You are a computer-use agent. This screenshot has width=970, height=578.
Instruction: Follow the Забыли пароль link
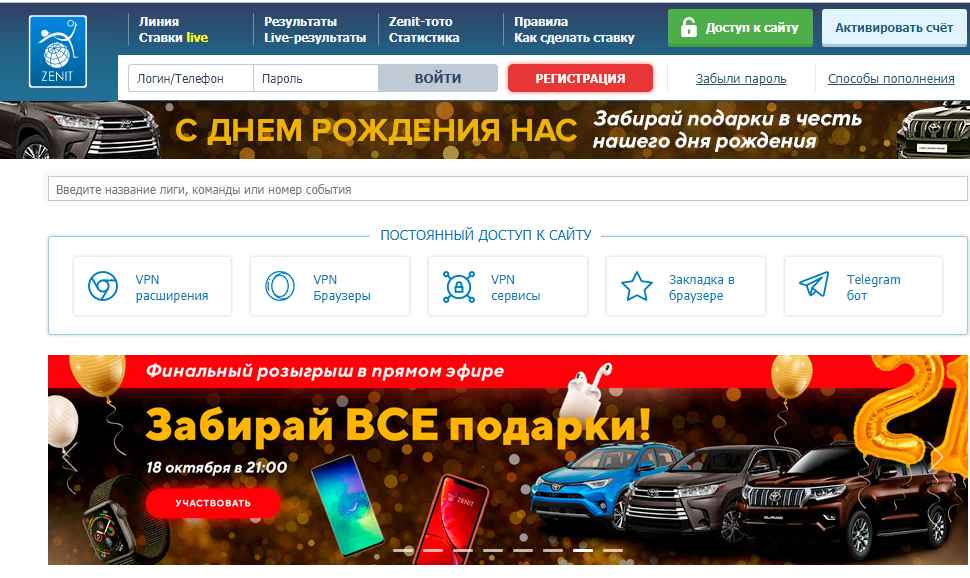[741, 79]
